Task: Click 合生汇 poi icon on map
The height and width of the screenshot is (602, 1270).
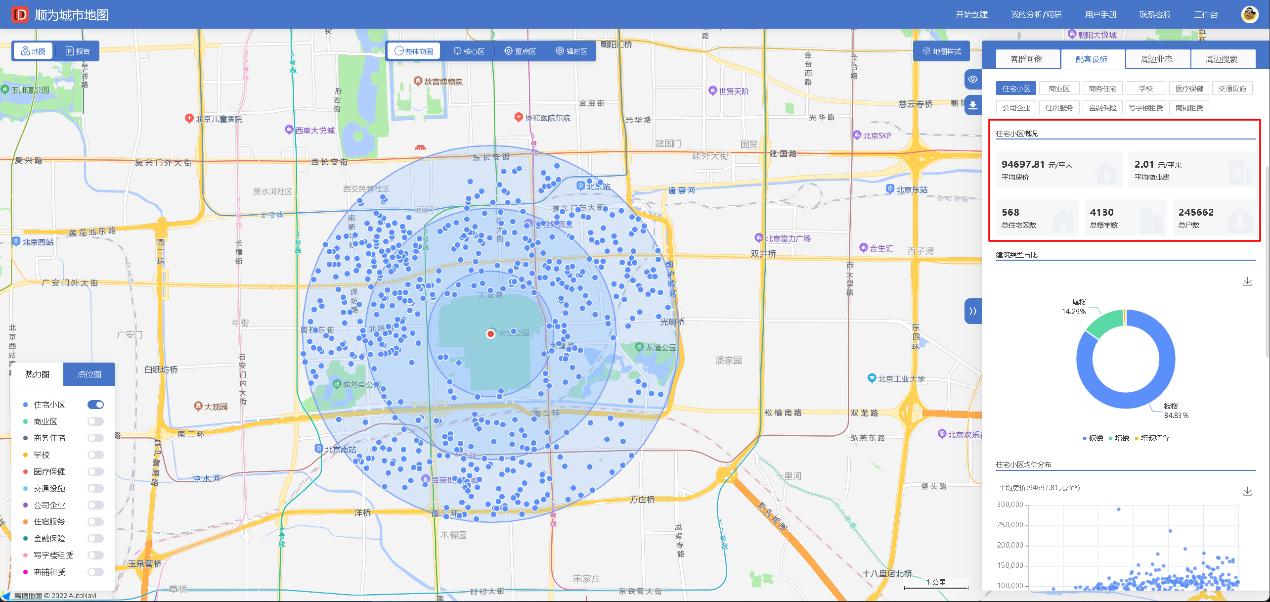Action: [x=862, y=247]
